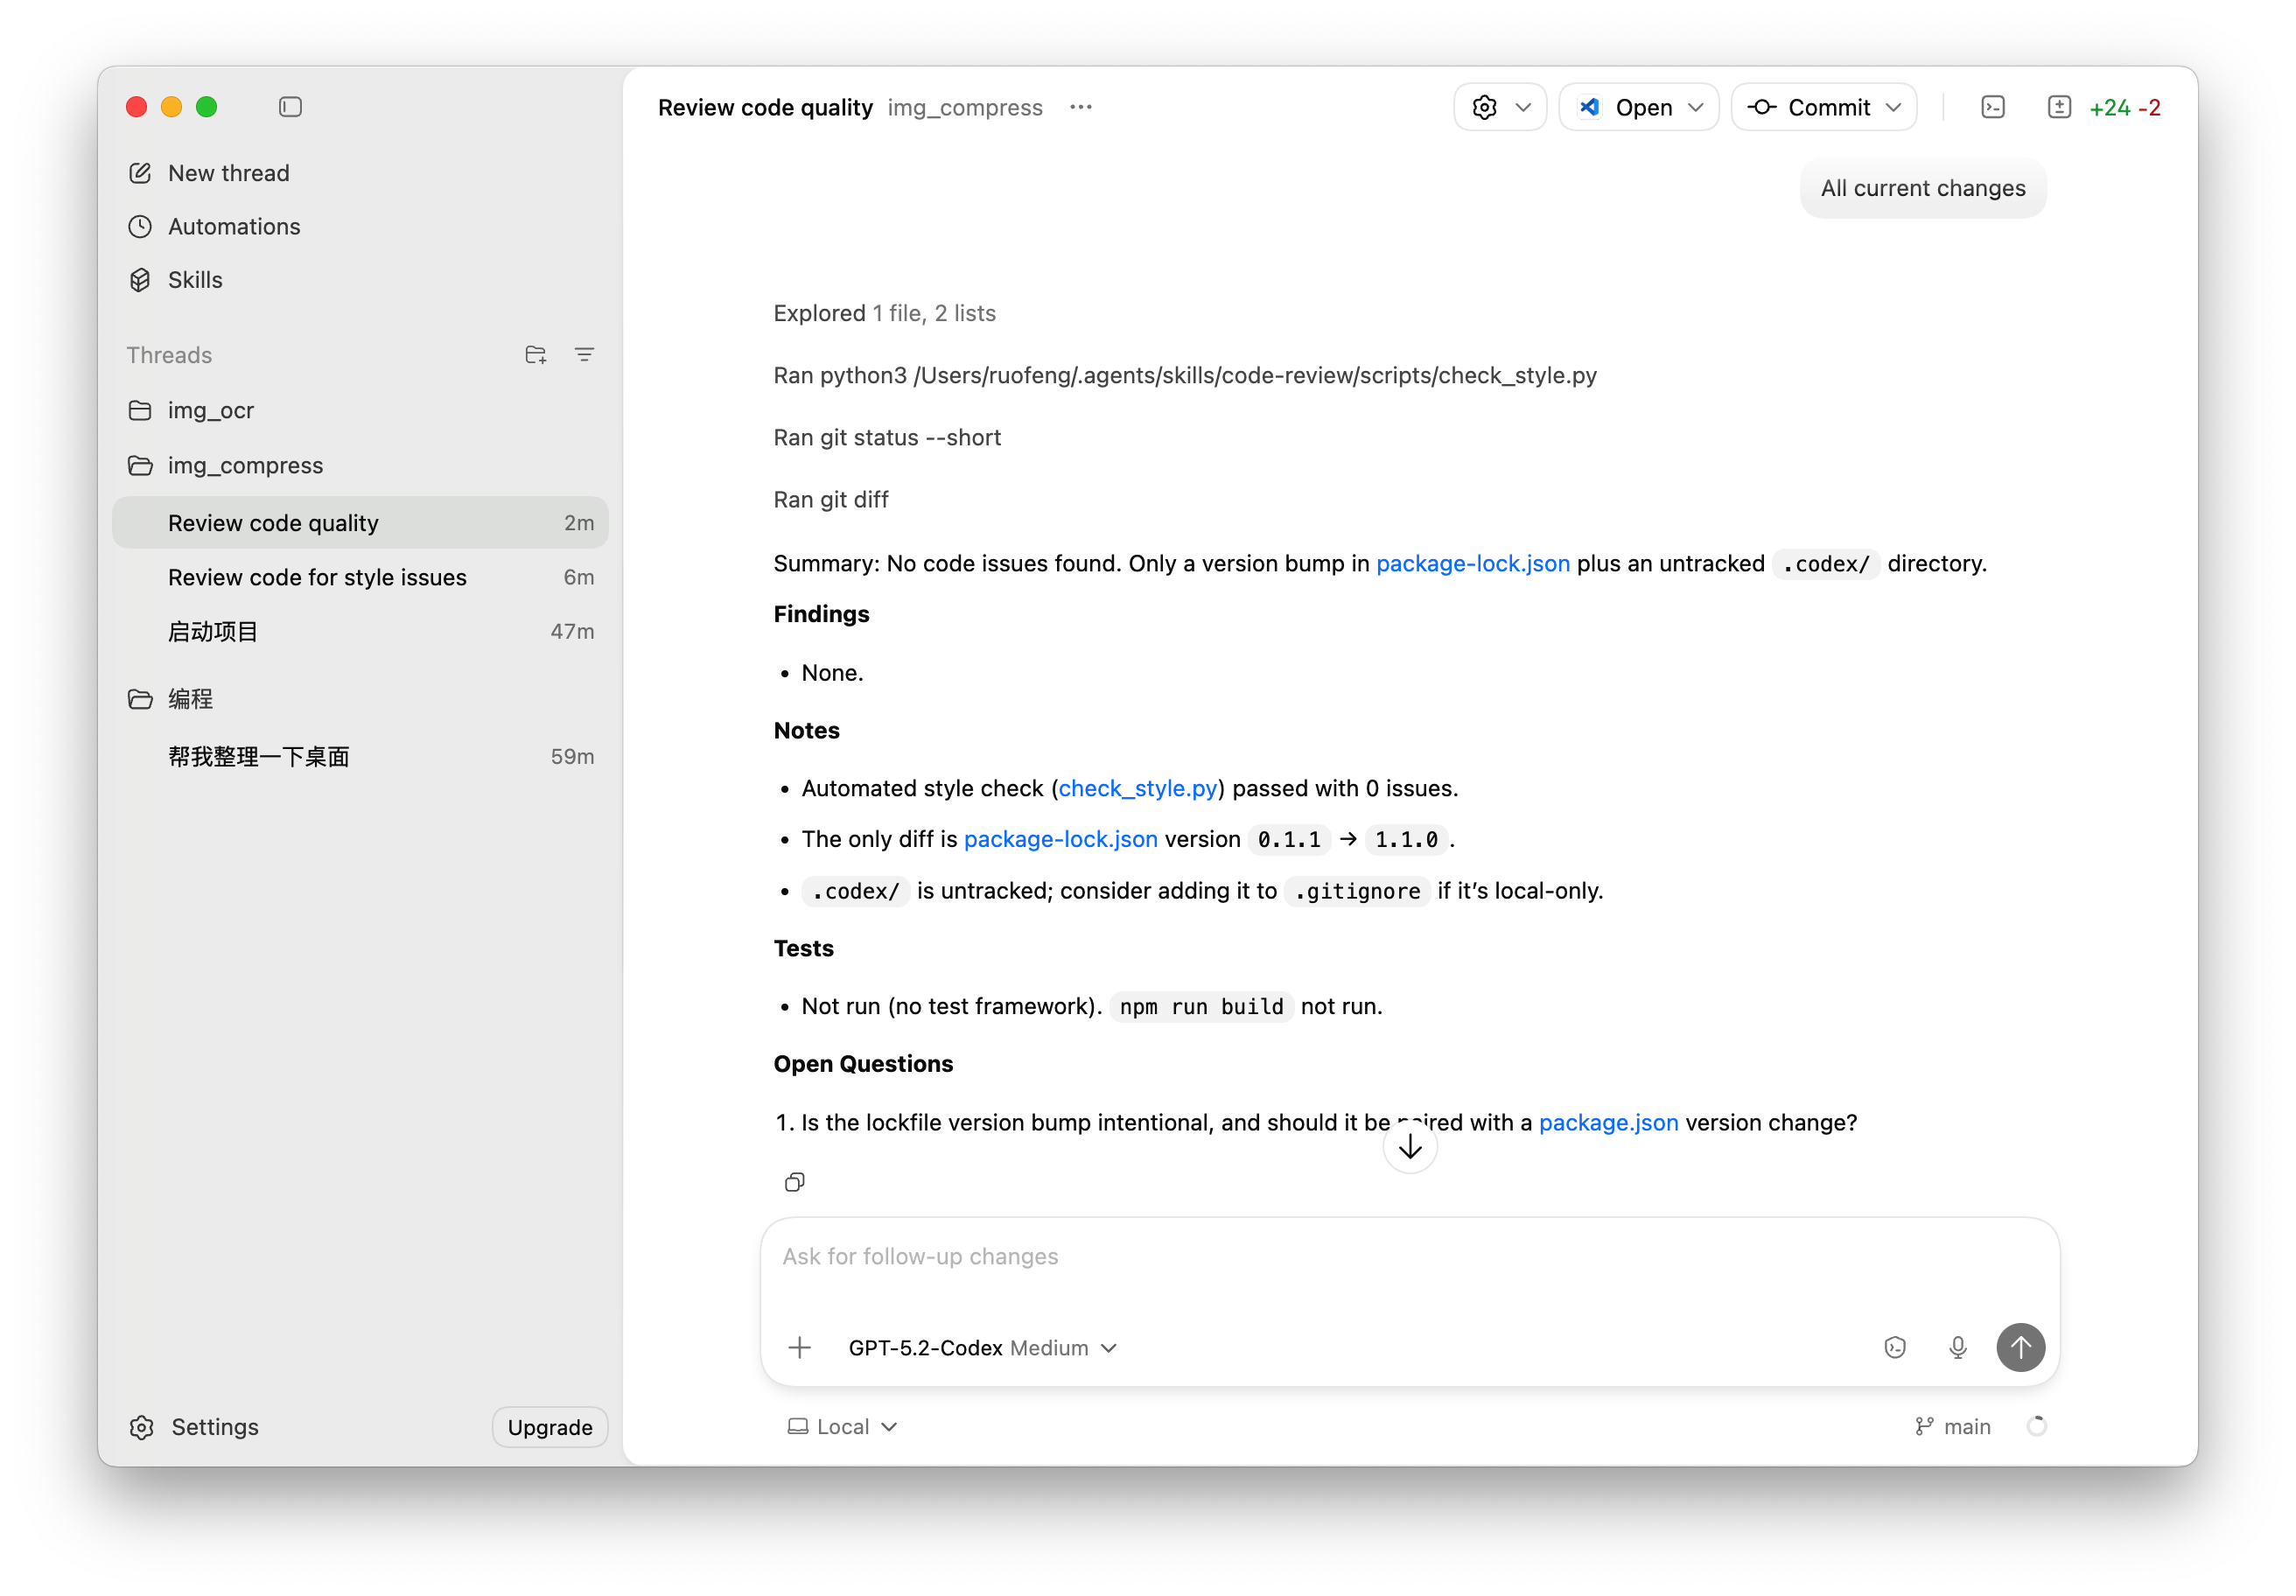Click the Upgrade button

(x=549, y=1427)
